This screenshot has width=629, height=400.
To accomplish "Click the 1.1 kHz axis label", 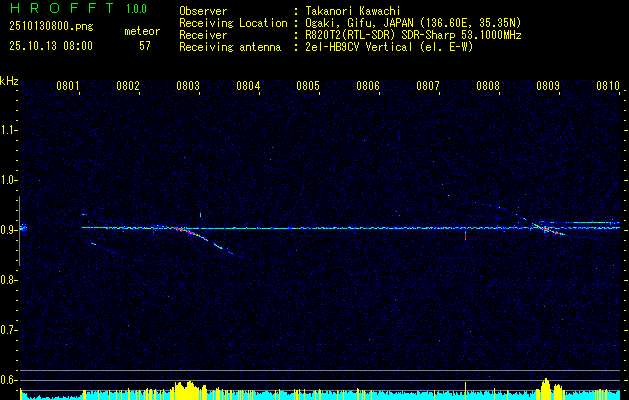I will point(8,130).
